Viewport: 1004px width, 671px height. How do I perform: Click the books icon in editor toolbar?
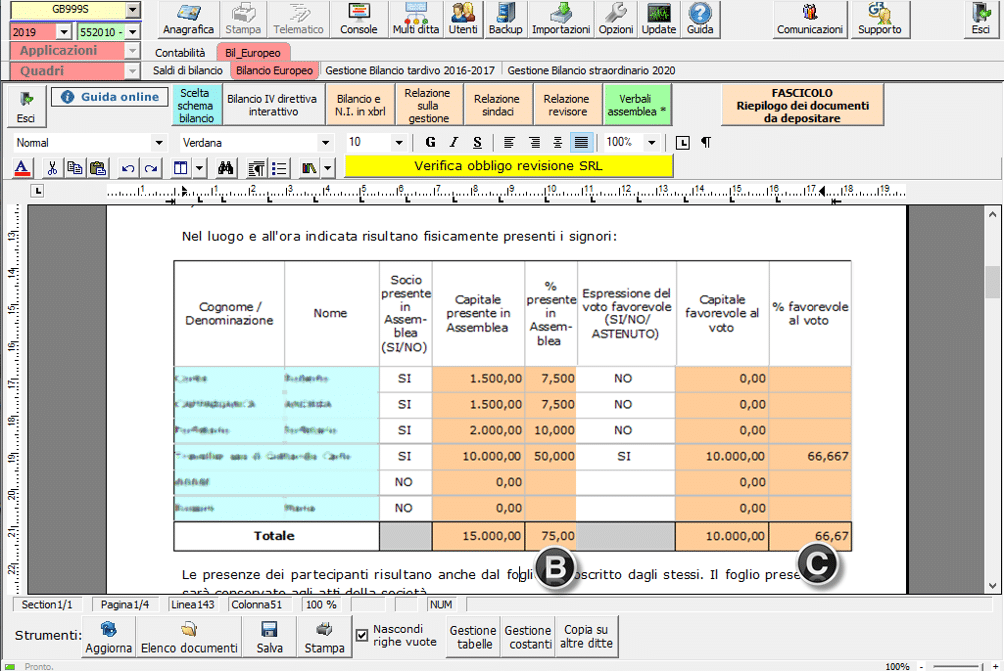[309, 168]
